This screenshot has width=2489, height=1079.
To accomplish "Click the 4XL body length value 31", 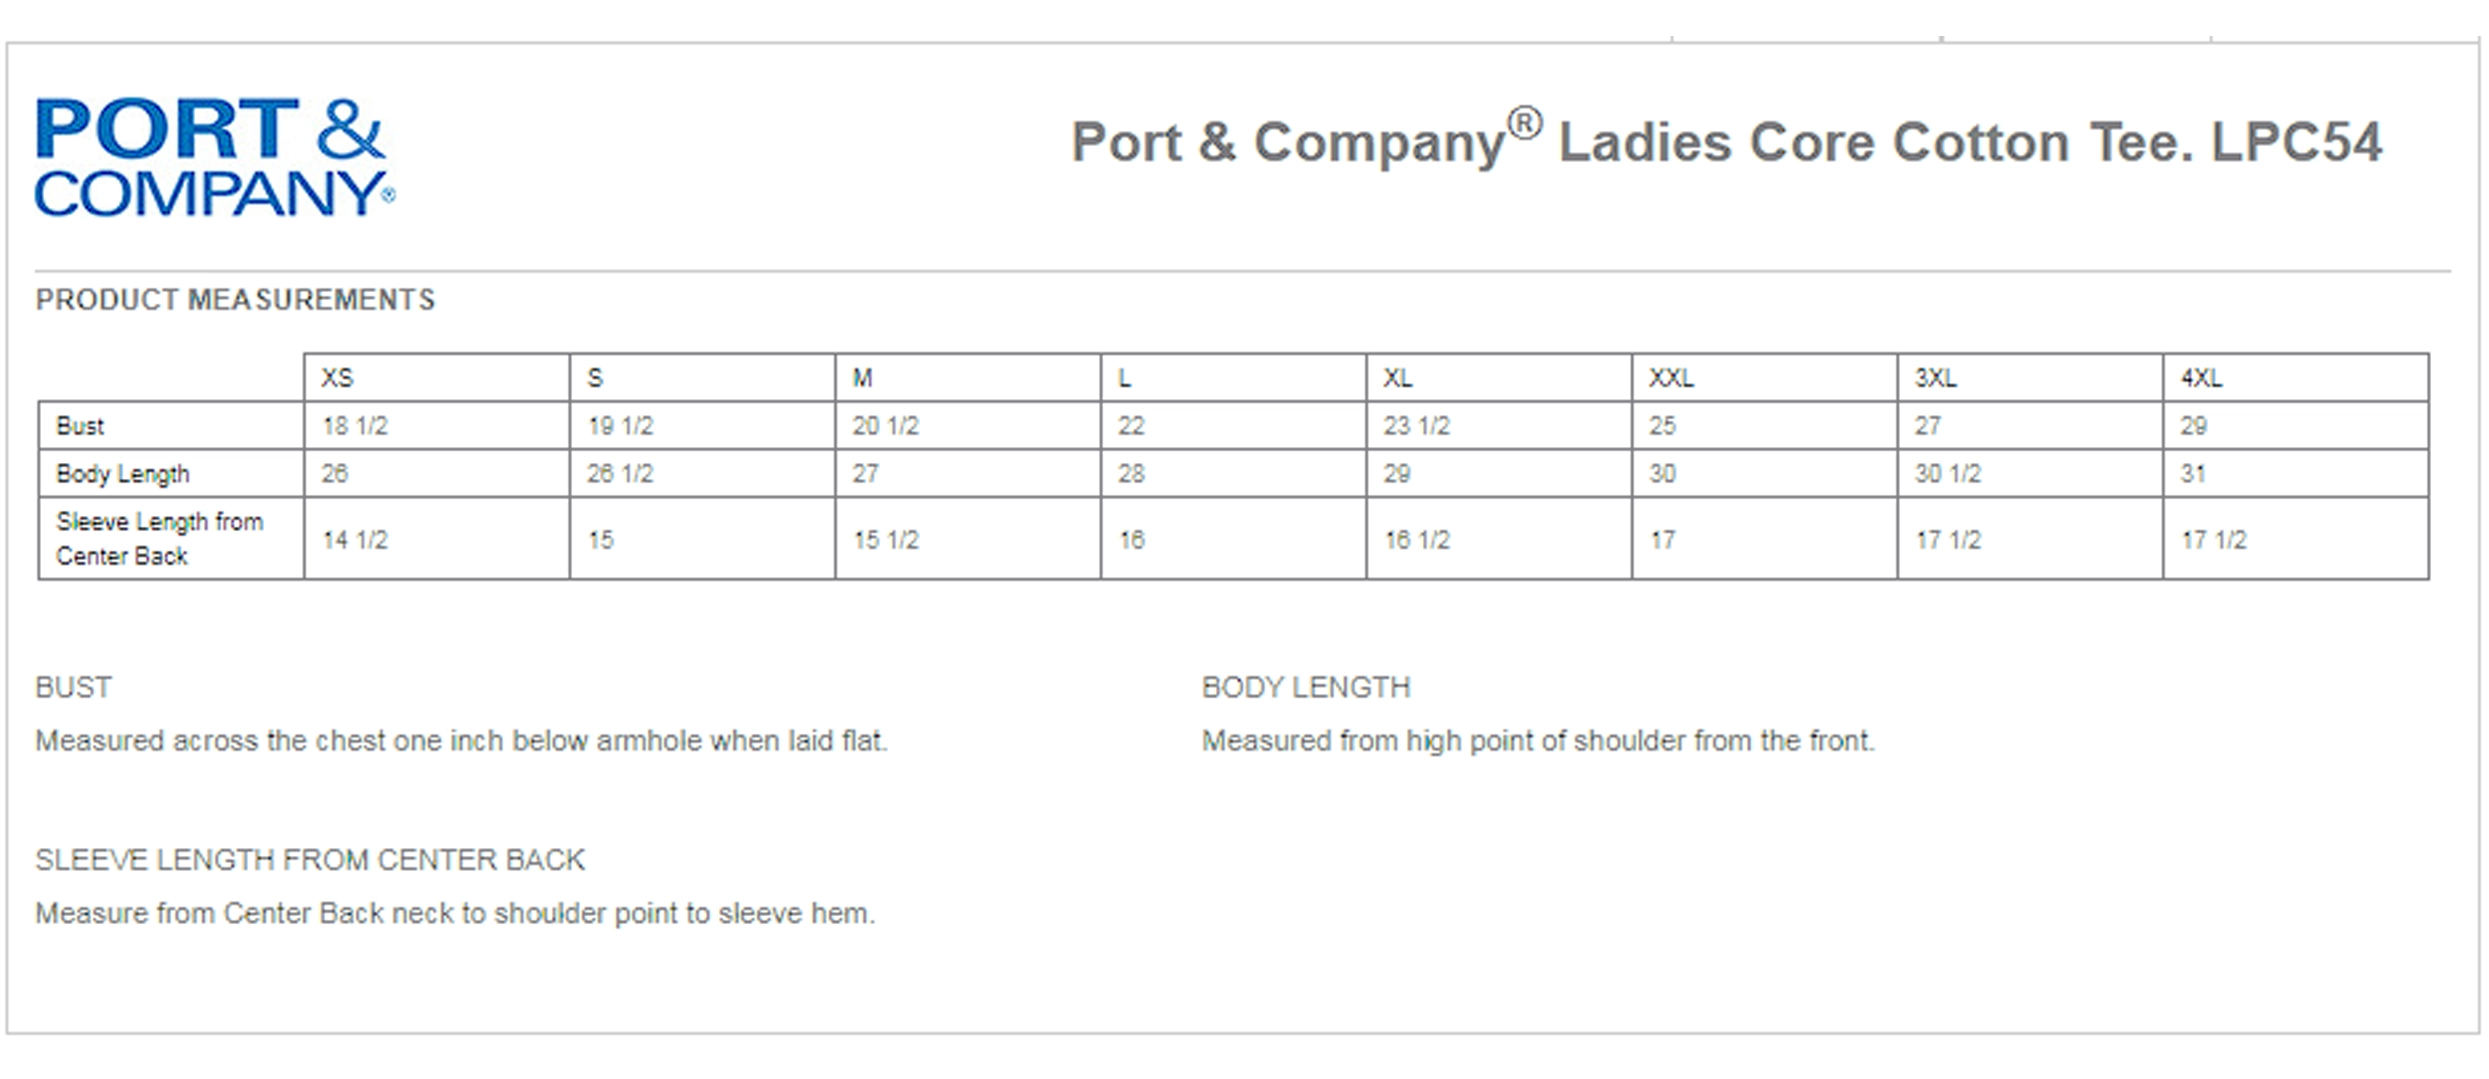I will tap(2193, 474).
